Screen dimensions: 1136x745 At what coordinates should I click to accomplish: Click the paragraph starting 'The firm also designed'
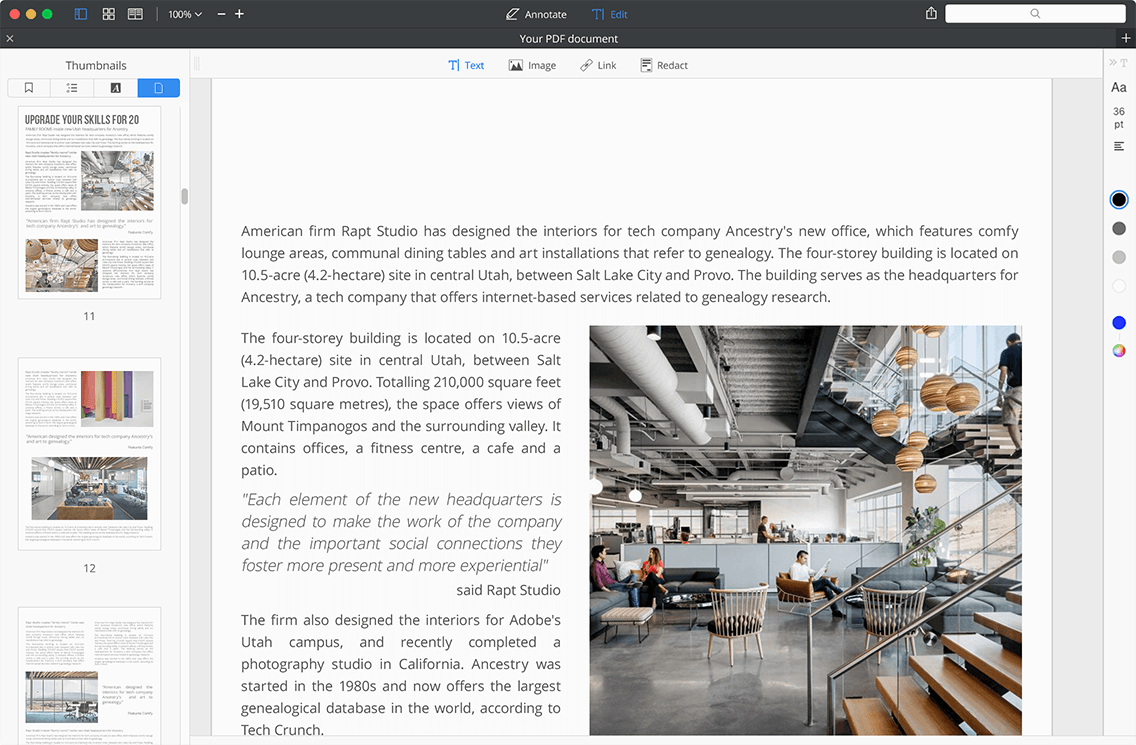pos(401,675)
